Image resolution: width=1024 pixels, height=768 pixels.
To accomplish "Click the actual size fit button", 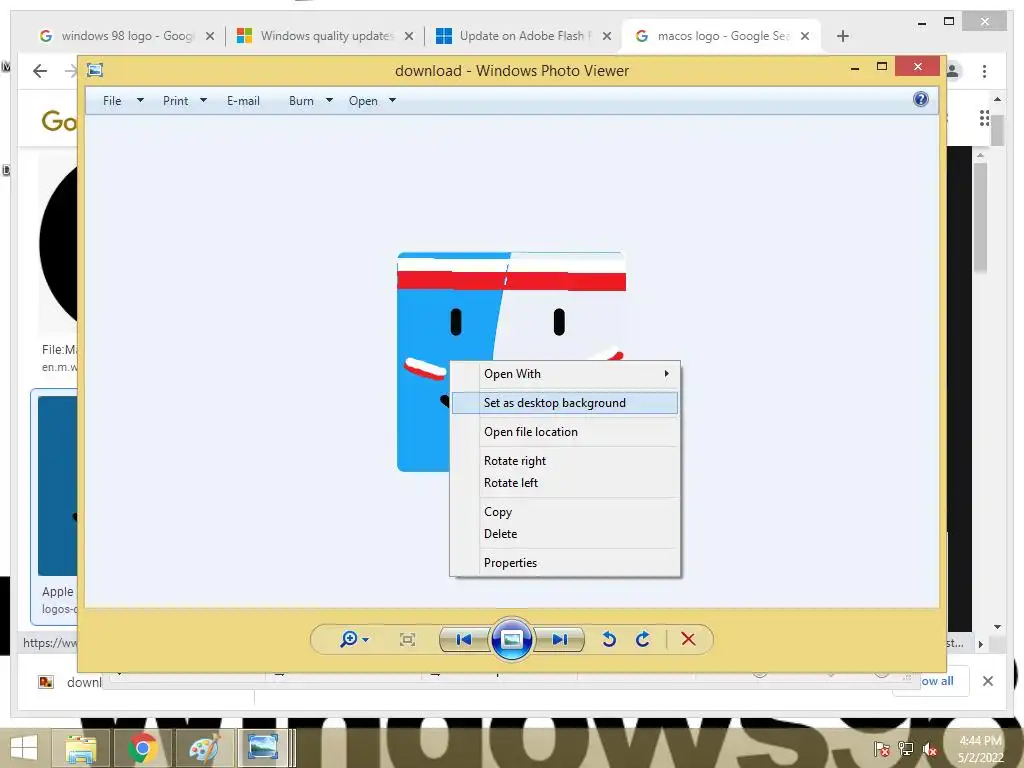I will (x=407, y=639).
